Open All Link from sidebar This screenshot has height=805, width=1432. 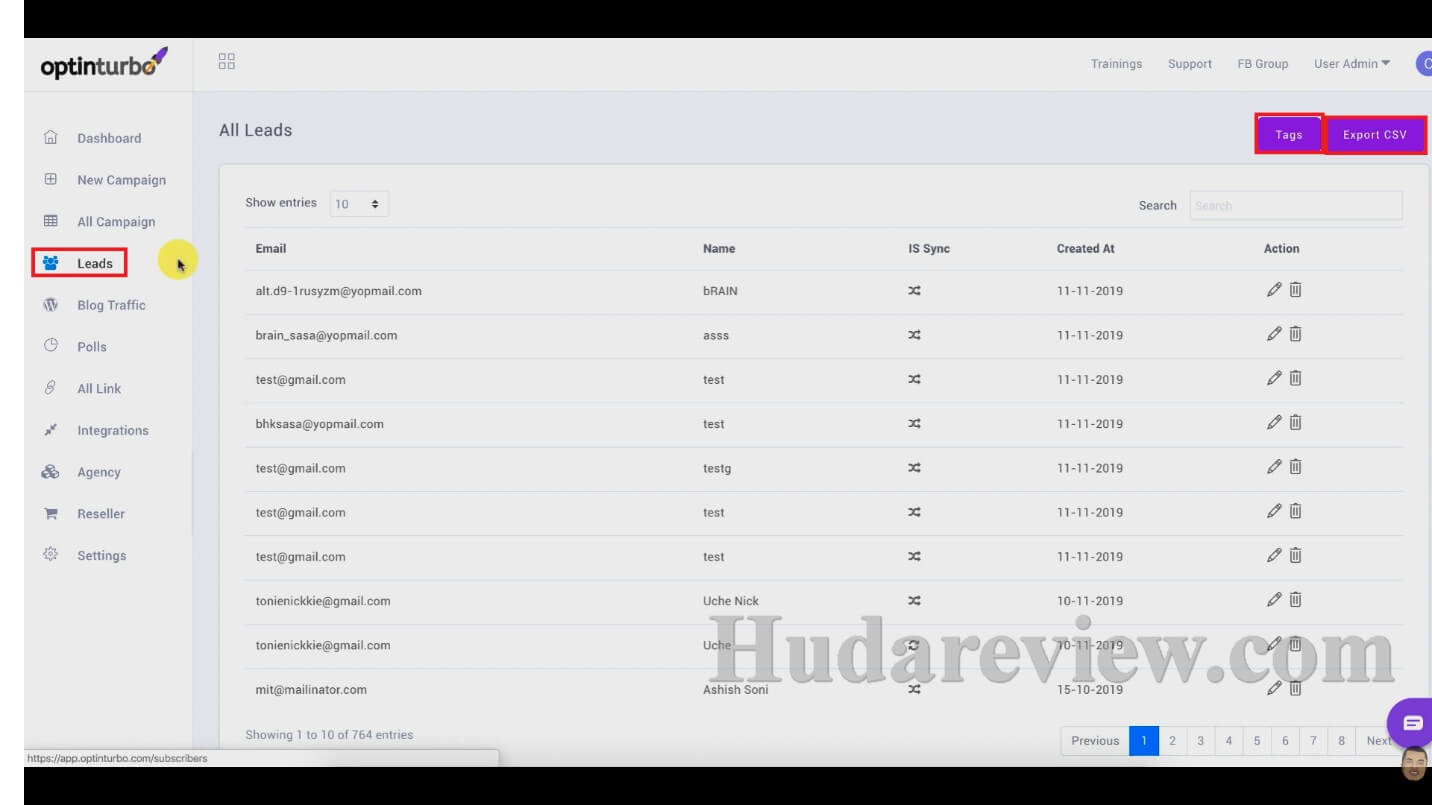[x=99, y=388]
